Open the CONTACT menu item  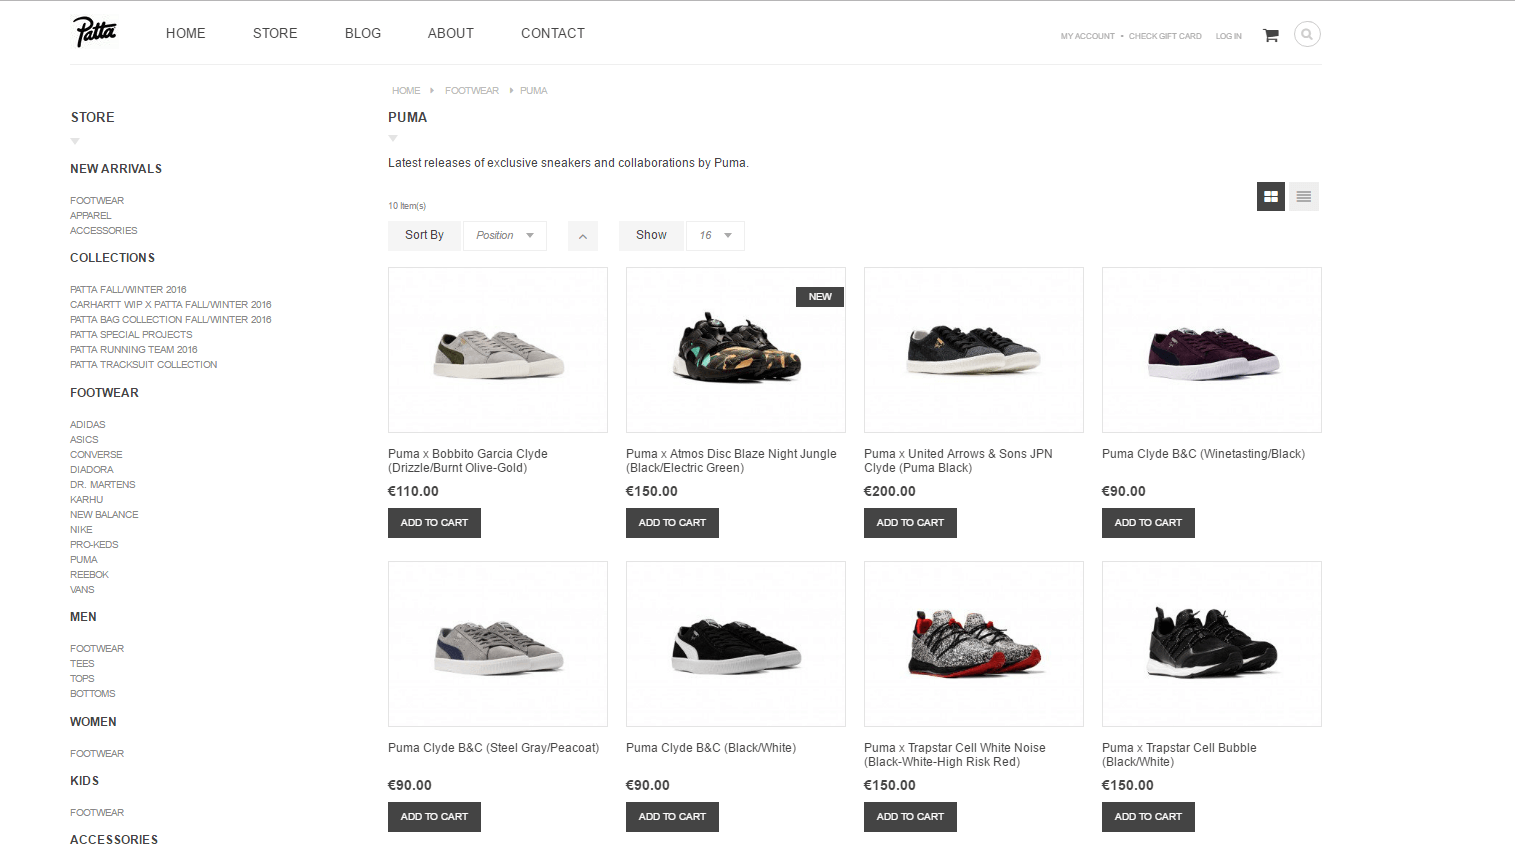pyautogui.click(x=553, y=33)
